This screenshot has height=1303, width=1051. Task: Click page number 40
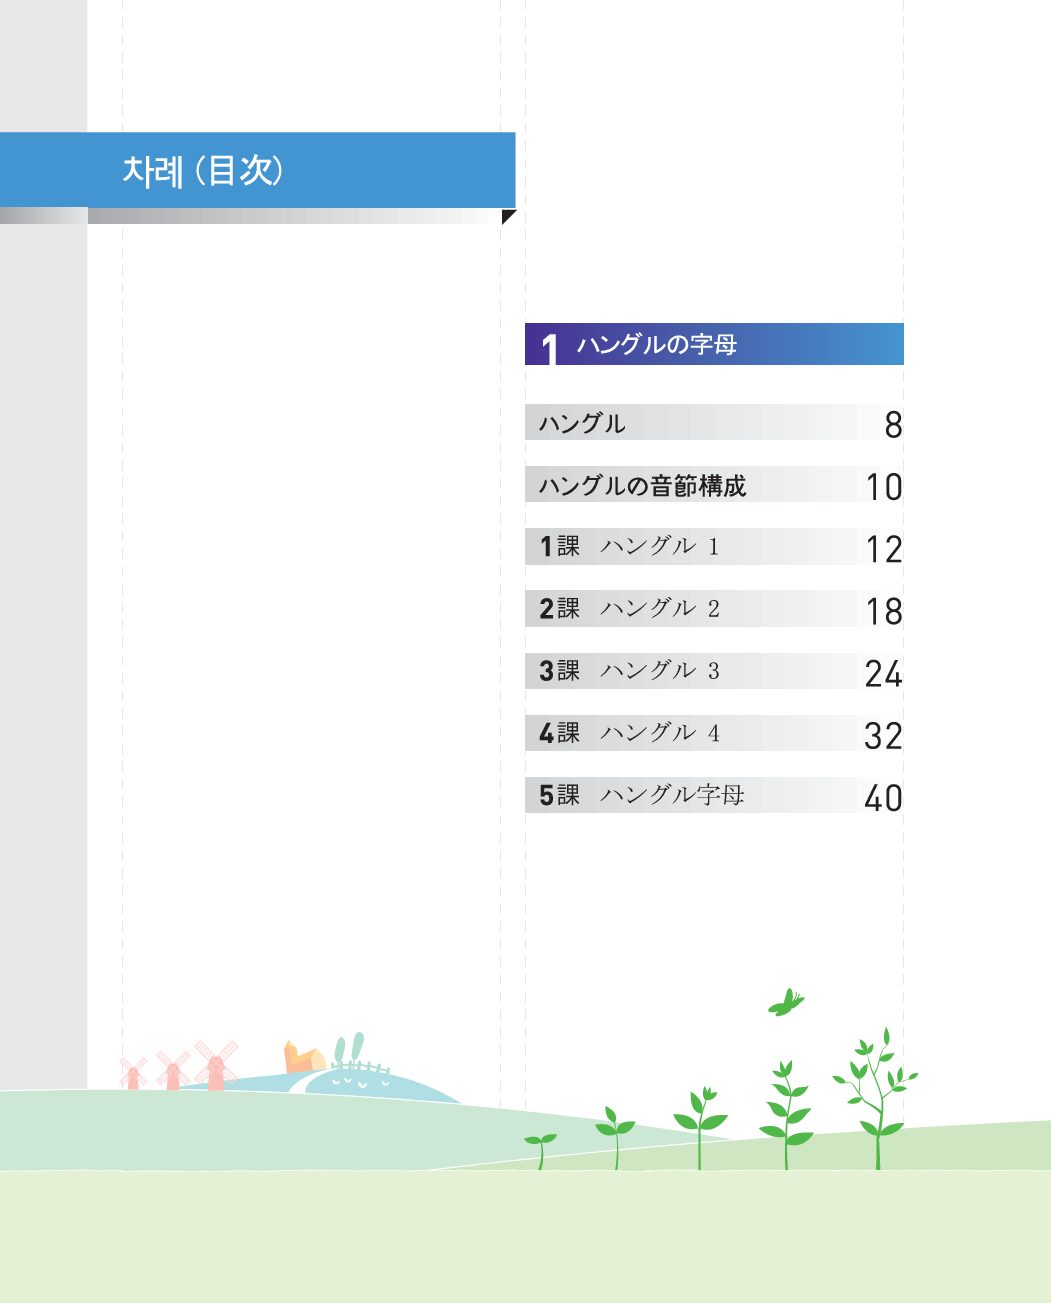point(883,798)
